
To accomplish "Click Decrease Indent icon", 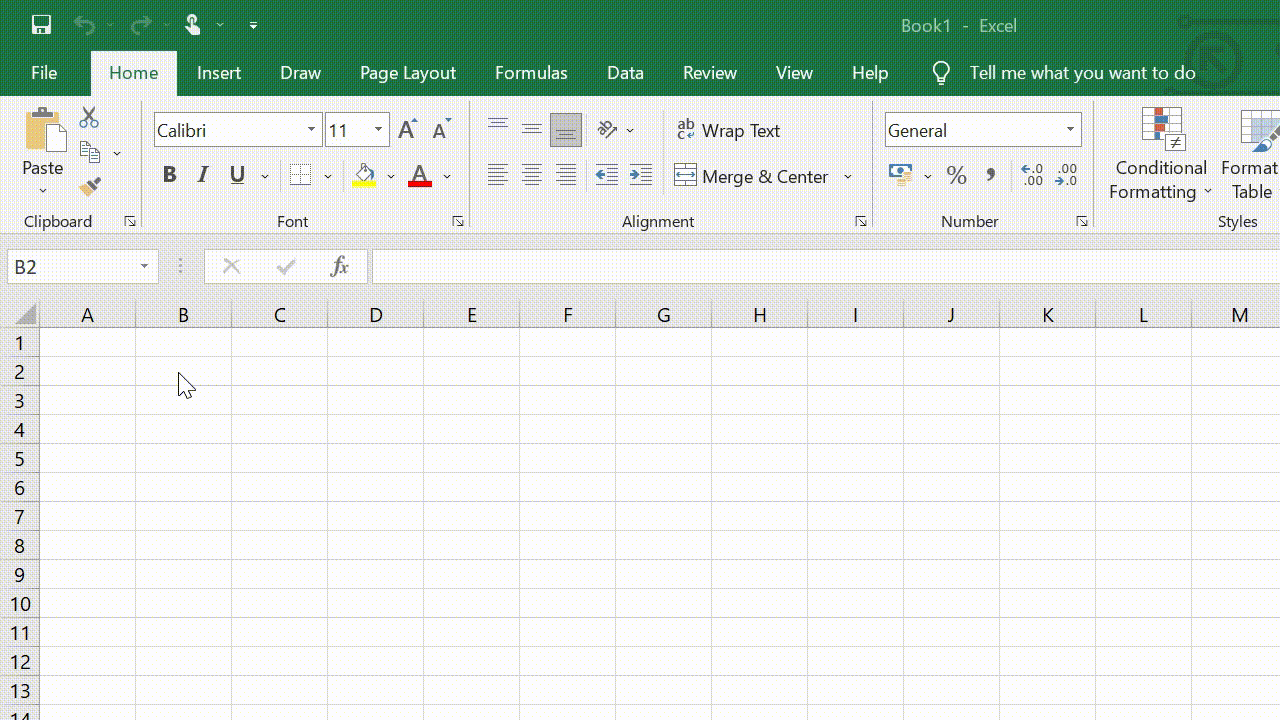I will (607, 176).
